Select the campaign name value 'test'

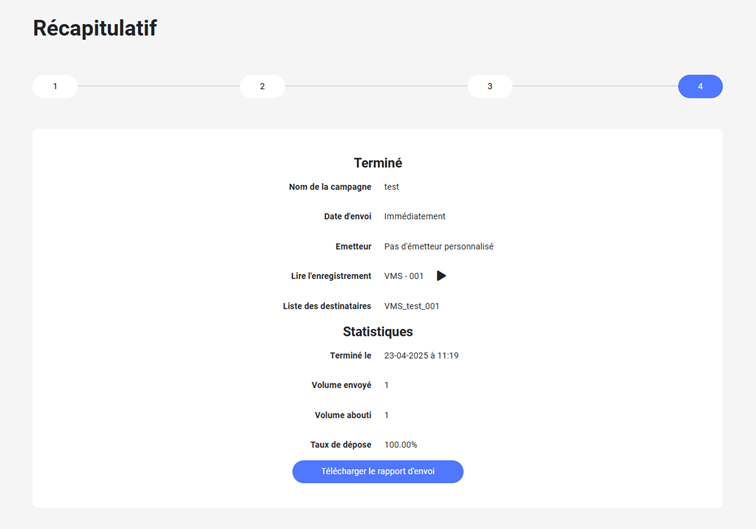coord(392,187)
